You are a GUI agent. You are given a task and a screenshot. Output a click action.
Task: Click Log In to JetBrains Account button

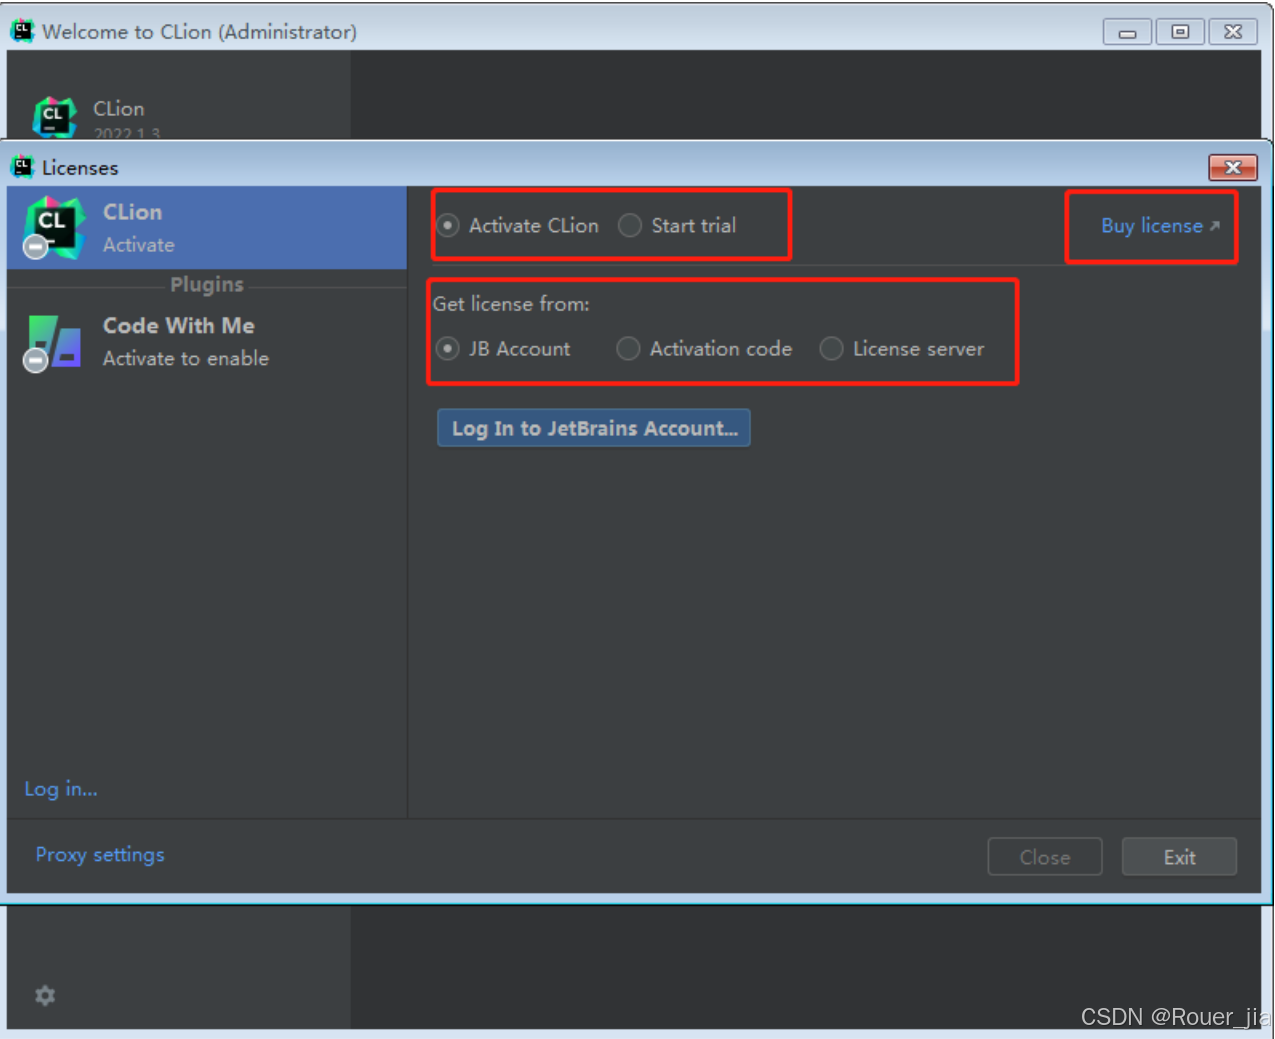point(594,428)
